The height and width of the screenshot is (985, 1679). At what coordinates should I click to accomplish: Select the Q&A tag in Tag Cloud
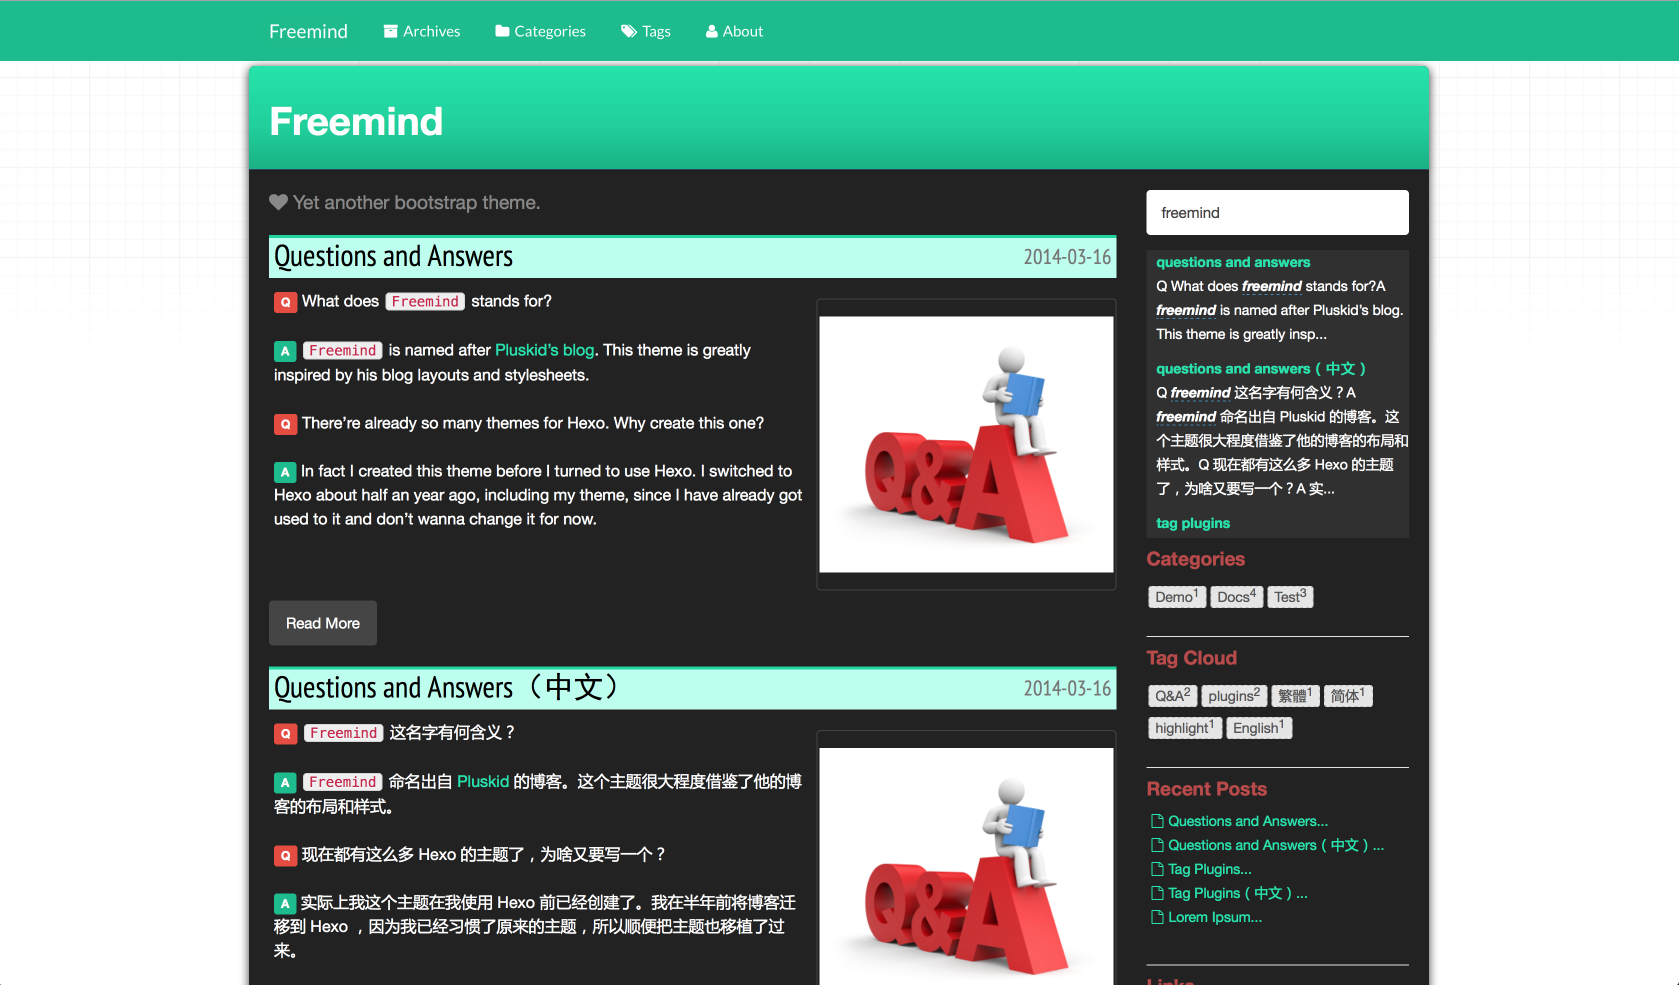pyautogui.click(x=1173, y=696)
